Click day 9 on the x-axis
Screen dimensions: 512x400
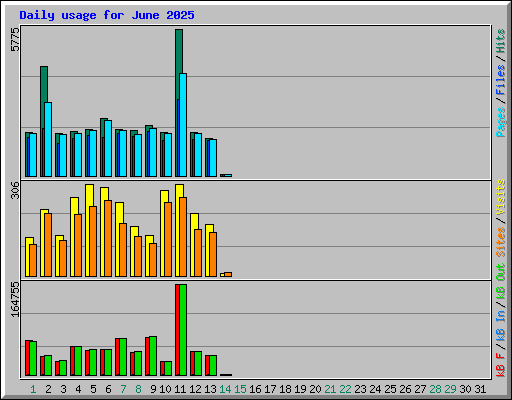(x=153, y=389)
